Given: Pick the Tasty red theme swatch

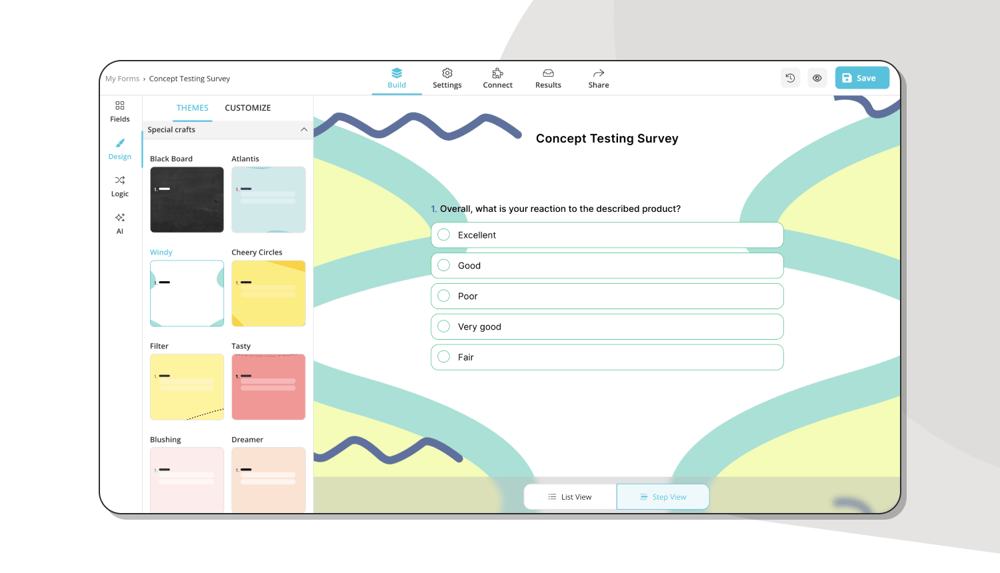Looking at the screenshot, I should [x=268, y=387].
